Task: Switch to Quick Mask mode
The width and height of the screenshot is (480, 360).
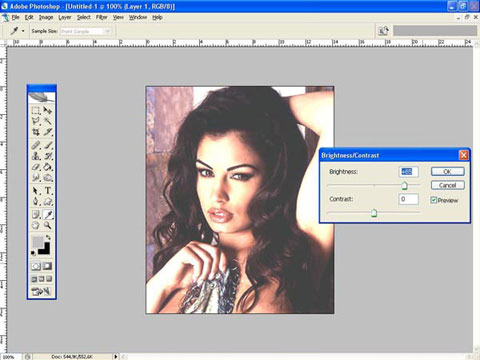Action: click(x=47, y=266)
